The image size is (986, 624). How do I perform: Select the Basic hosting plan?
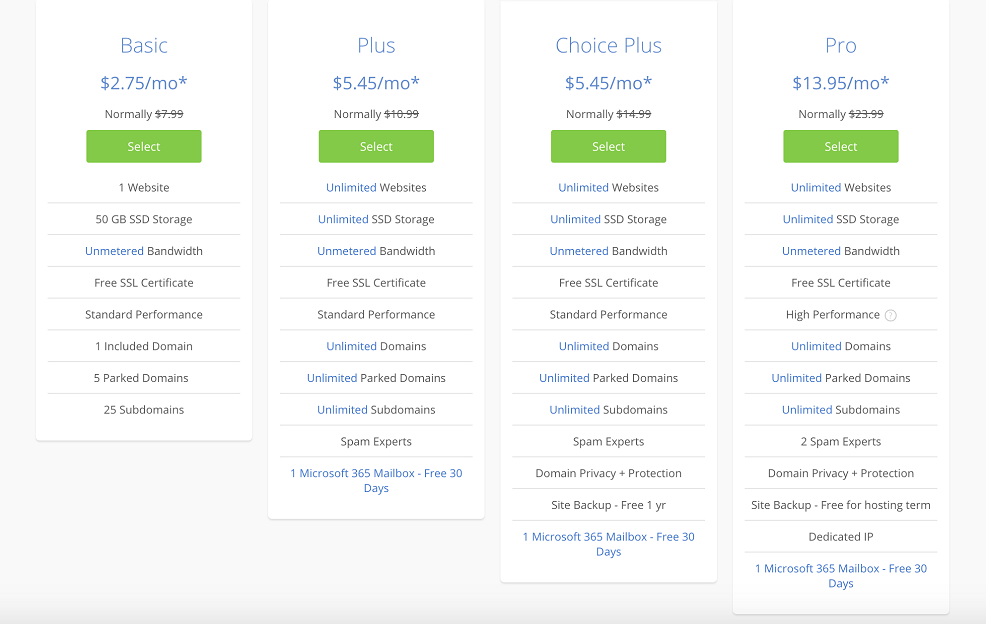(144, 147)
